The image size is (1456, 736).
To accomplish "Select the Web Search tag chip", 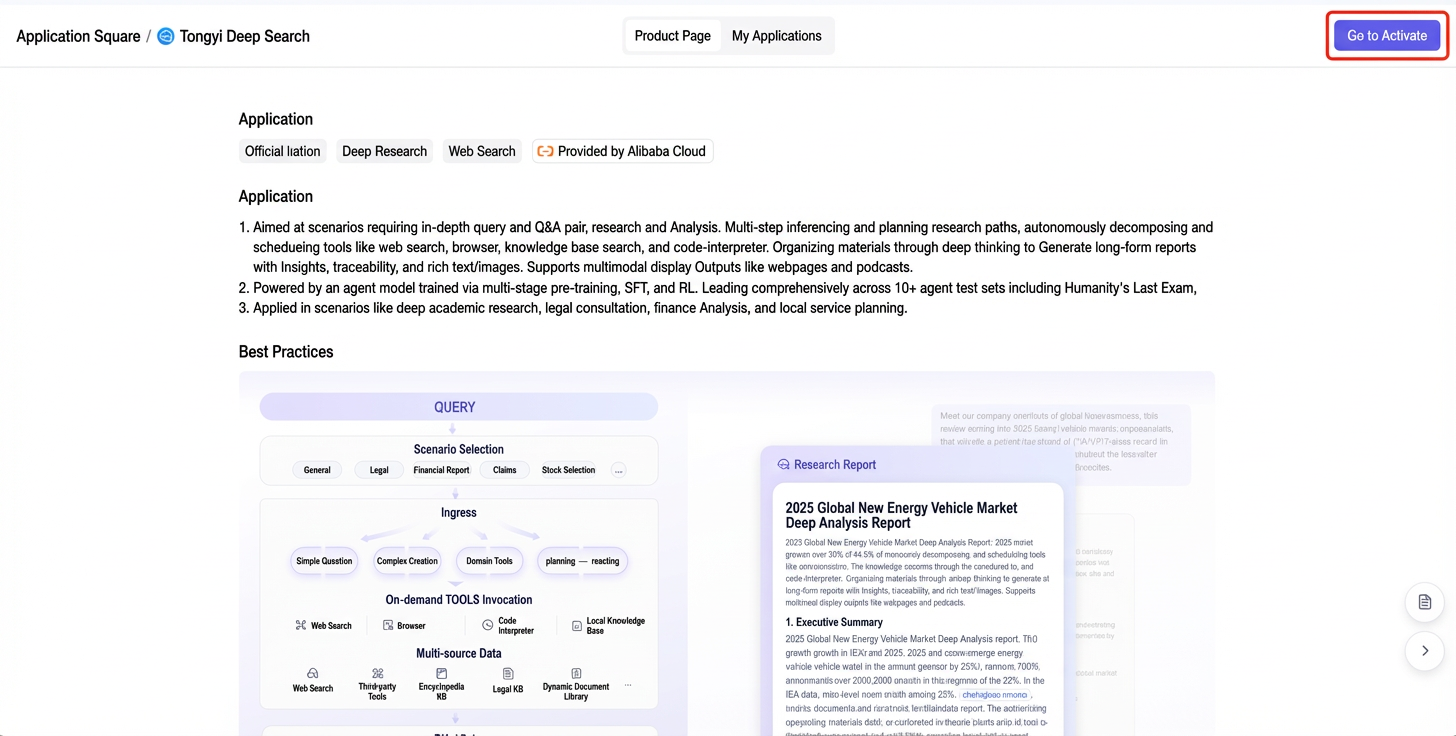I will coord(482,151).
